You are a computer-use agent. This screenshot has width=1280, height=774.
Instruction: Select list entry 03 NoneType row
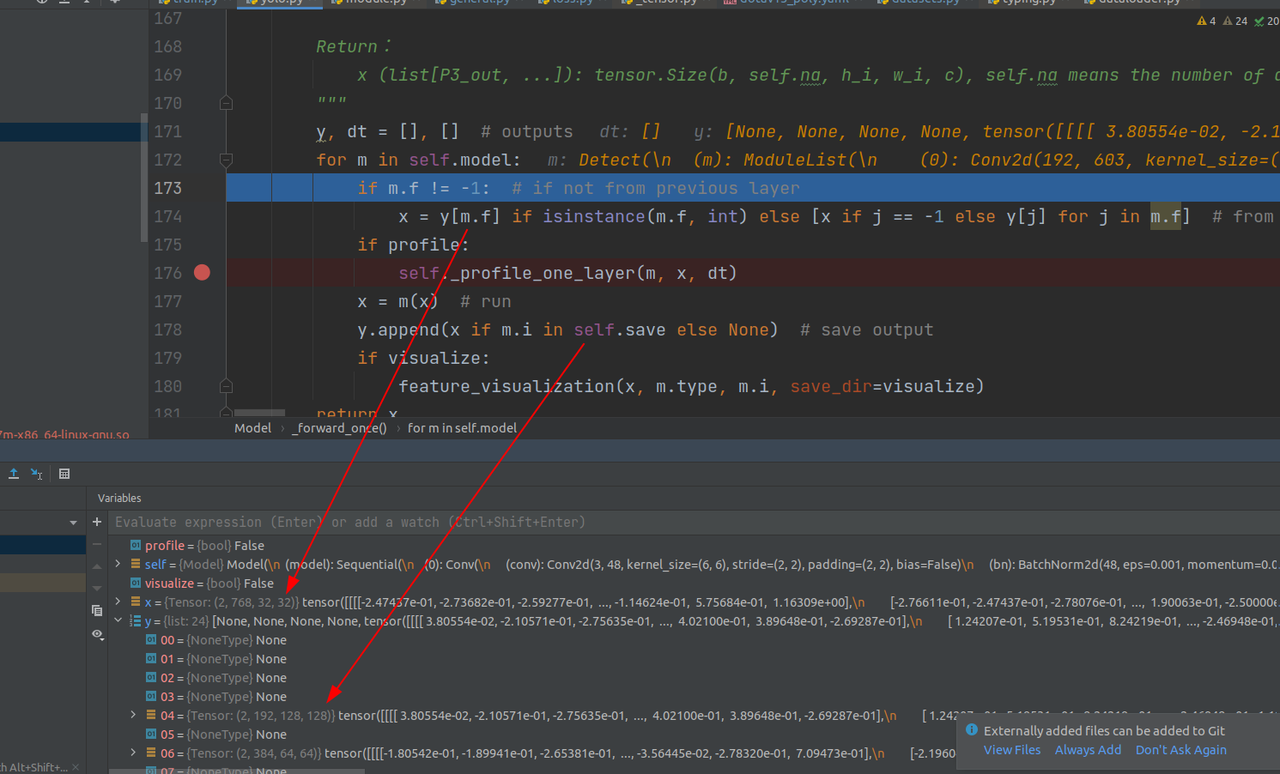tap(695, 697)
